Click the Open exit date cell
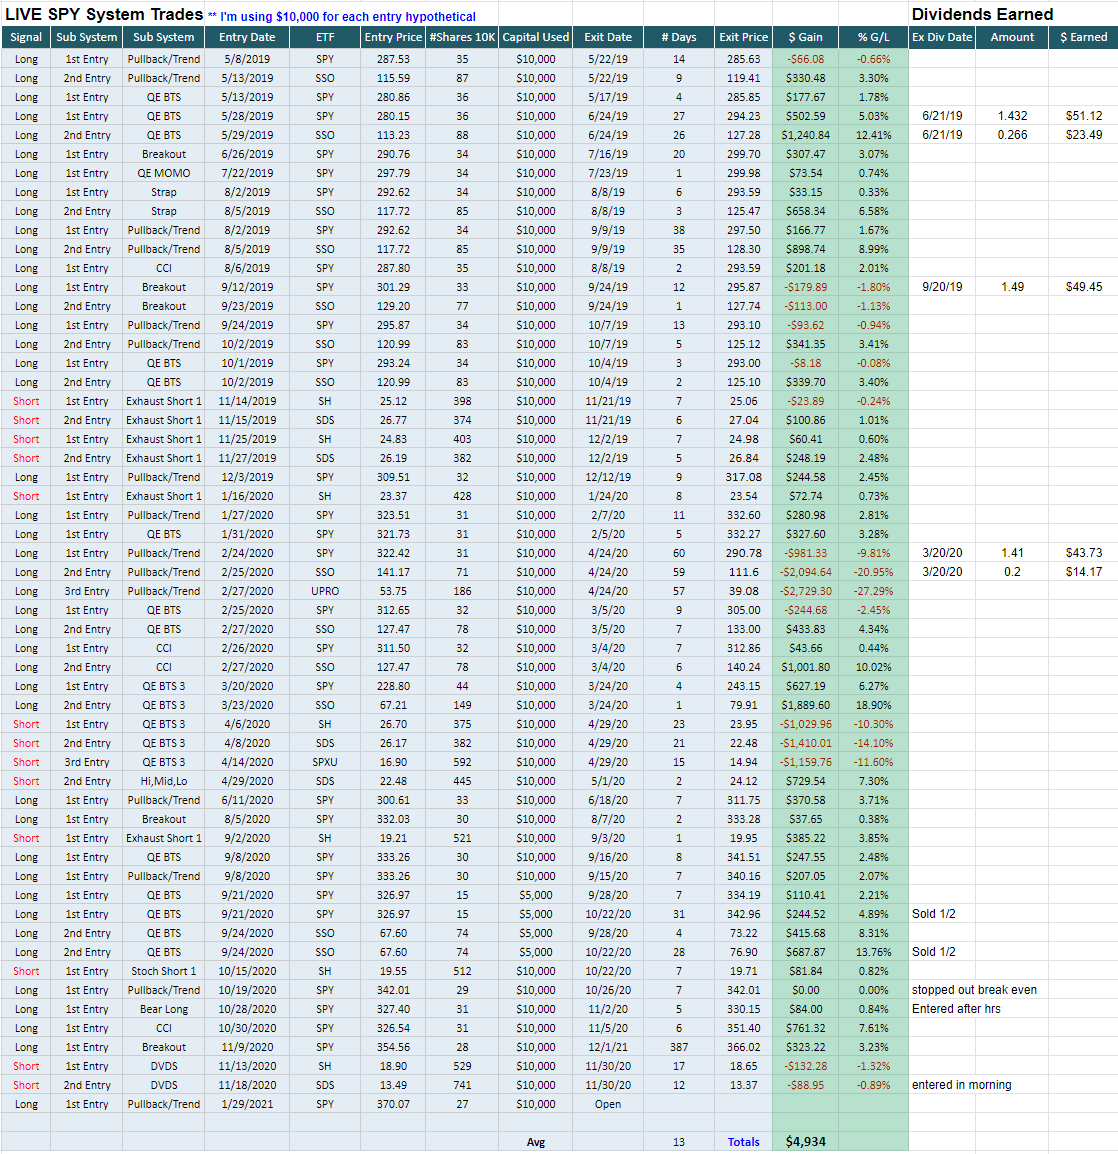This screenshot has width=1118, height=1154. 608,1104
